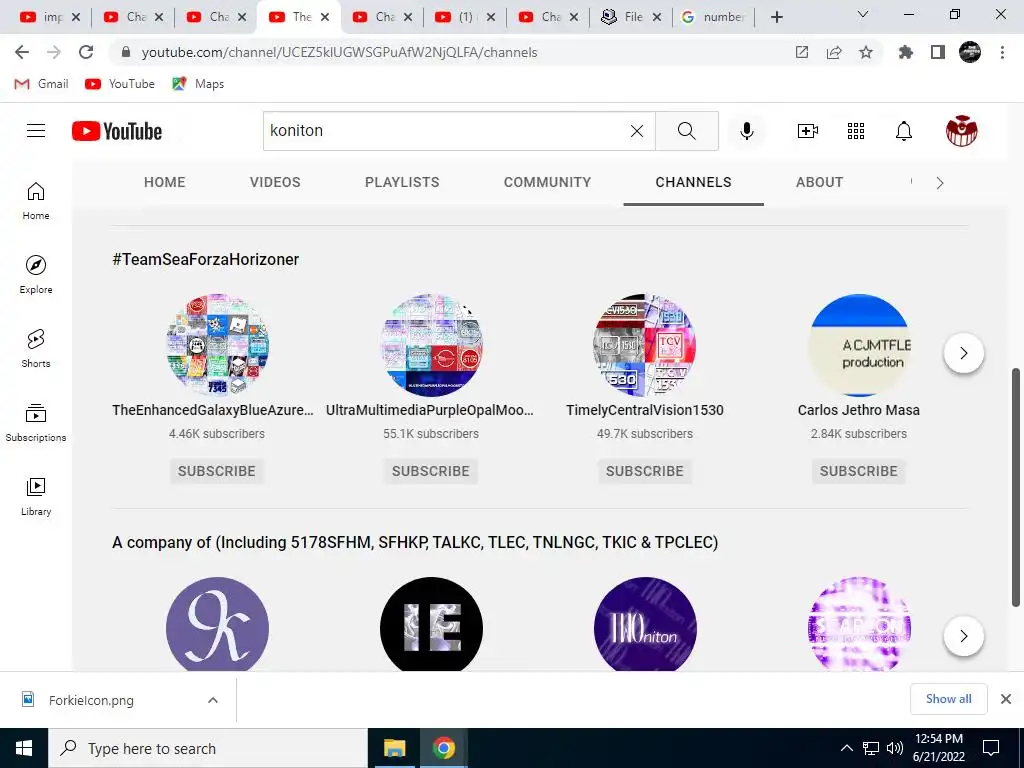1024x768 pixels.
Task: Open Library in the sidebar
Action: point(36,496)
